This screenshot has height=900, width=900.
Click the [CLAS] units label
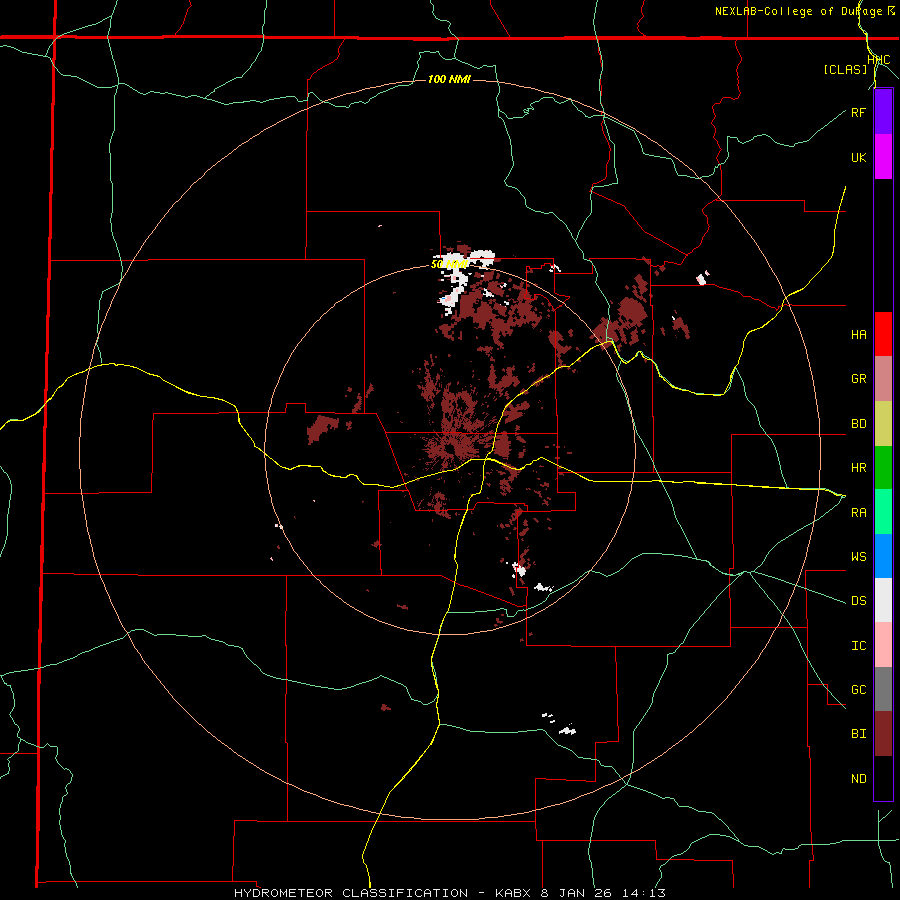(x=845, y=69)
